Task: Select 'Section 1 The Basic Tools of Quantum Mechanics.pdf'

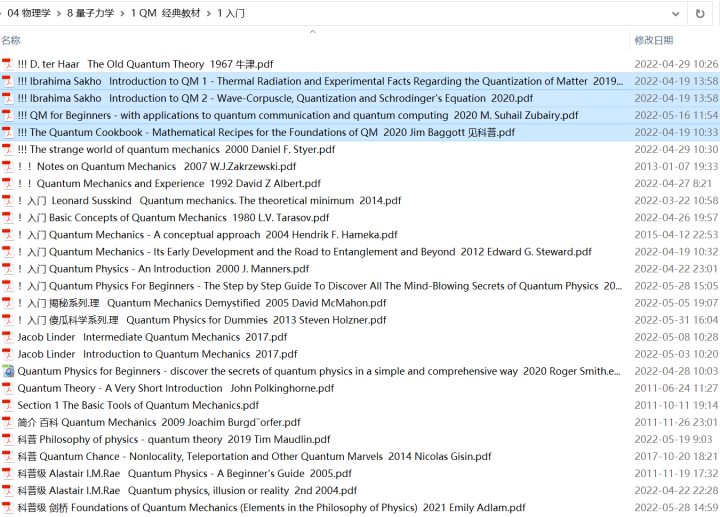Action: click(x=138, y=405)
